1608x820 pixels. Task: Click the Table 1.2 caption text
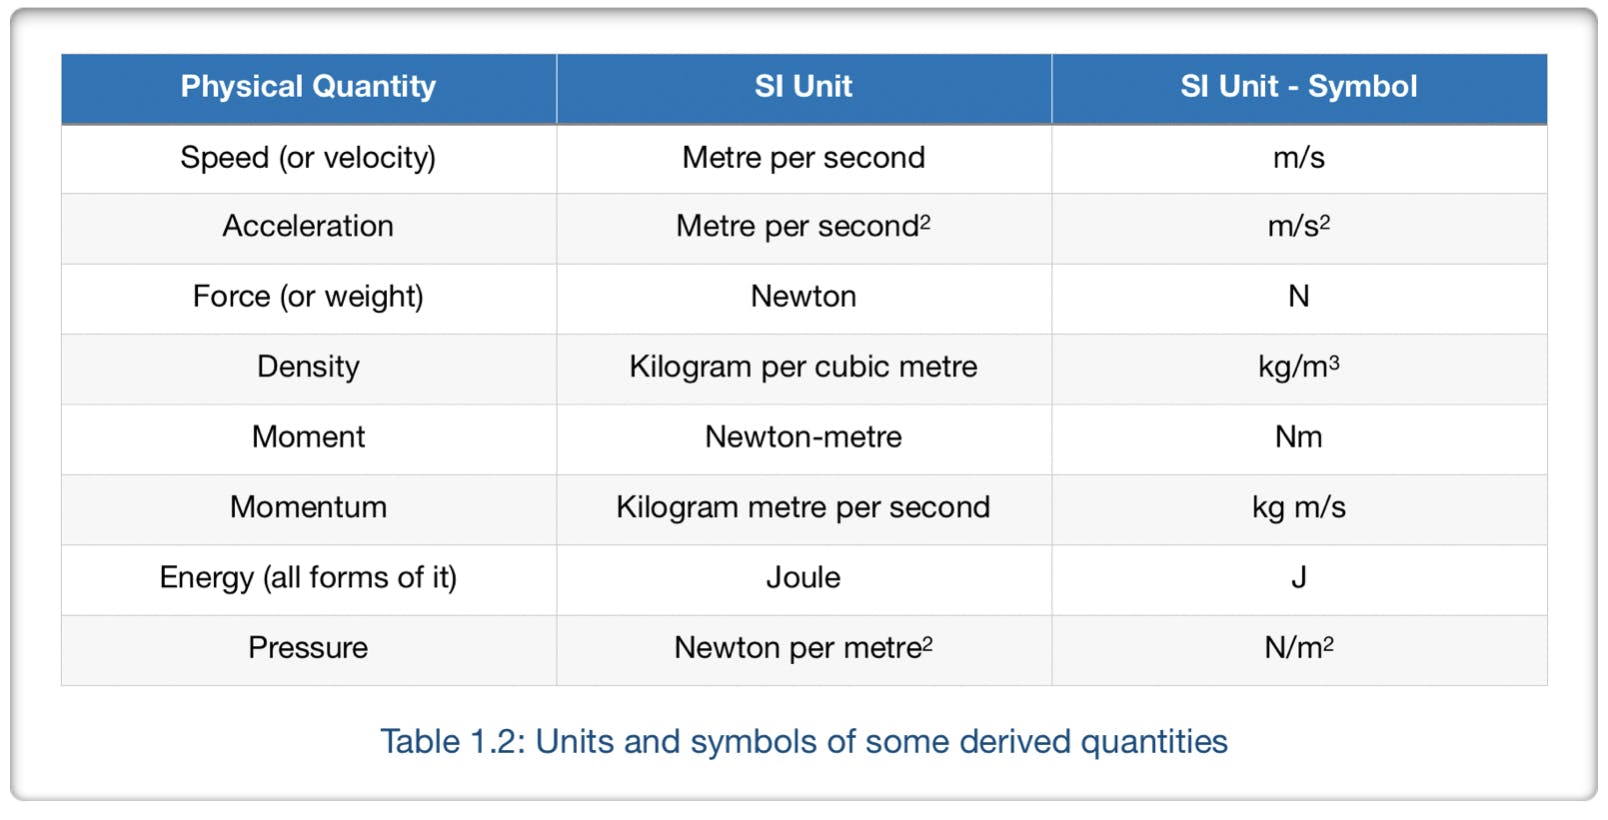[803, 742]
